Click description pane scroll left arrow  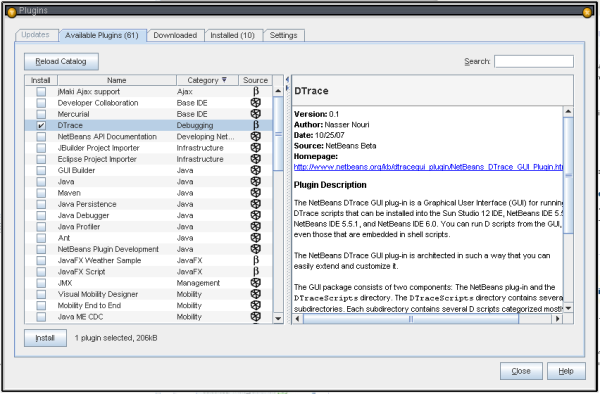(x=298, y=319)
